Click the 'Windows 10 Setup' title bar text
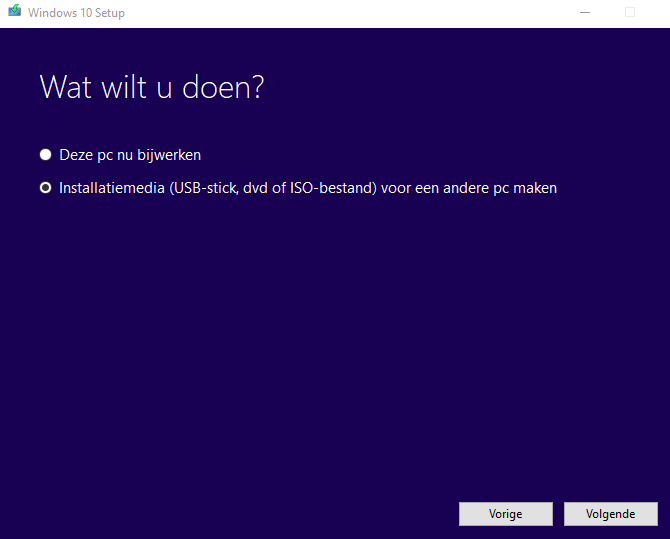 76,13
